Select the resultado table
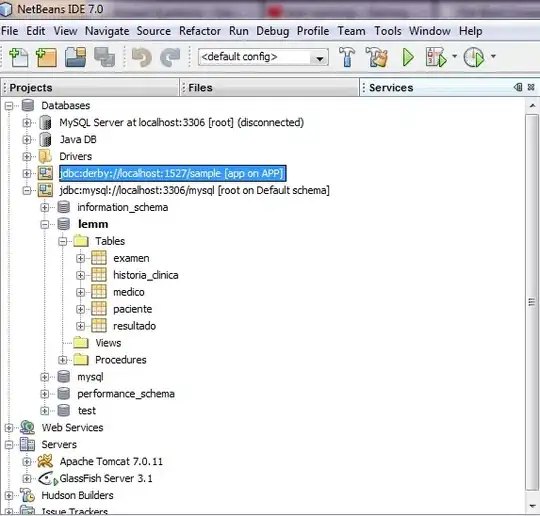The width and height of the screenshot is (540, 516). (134, 326)
